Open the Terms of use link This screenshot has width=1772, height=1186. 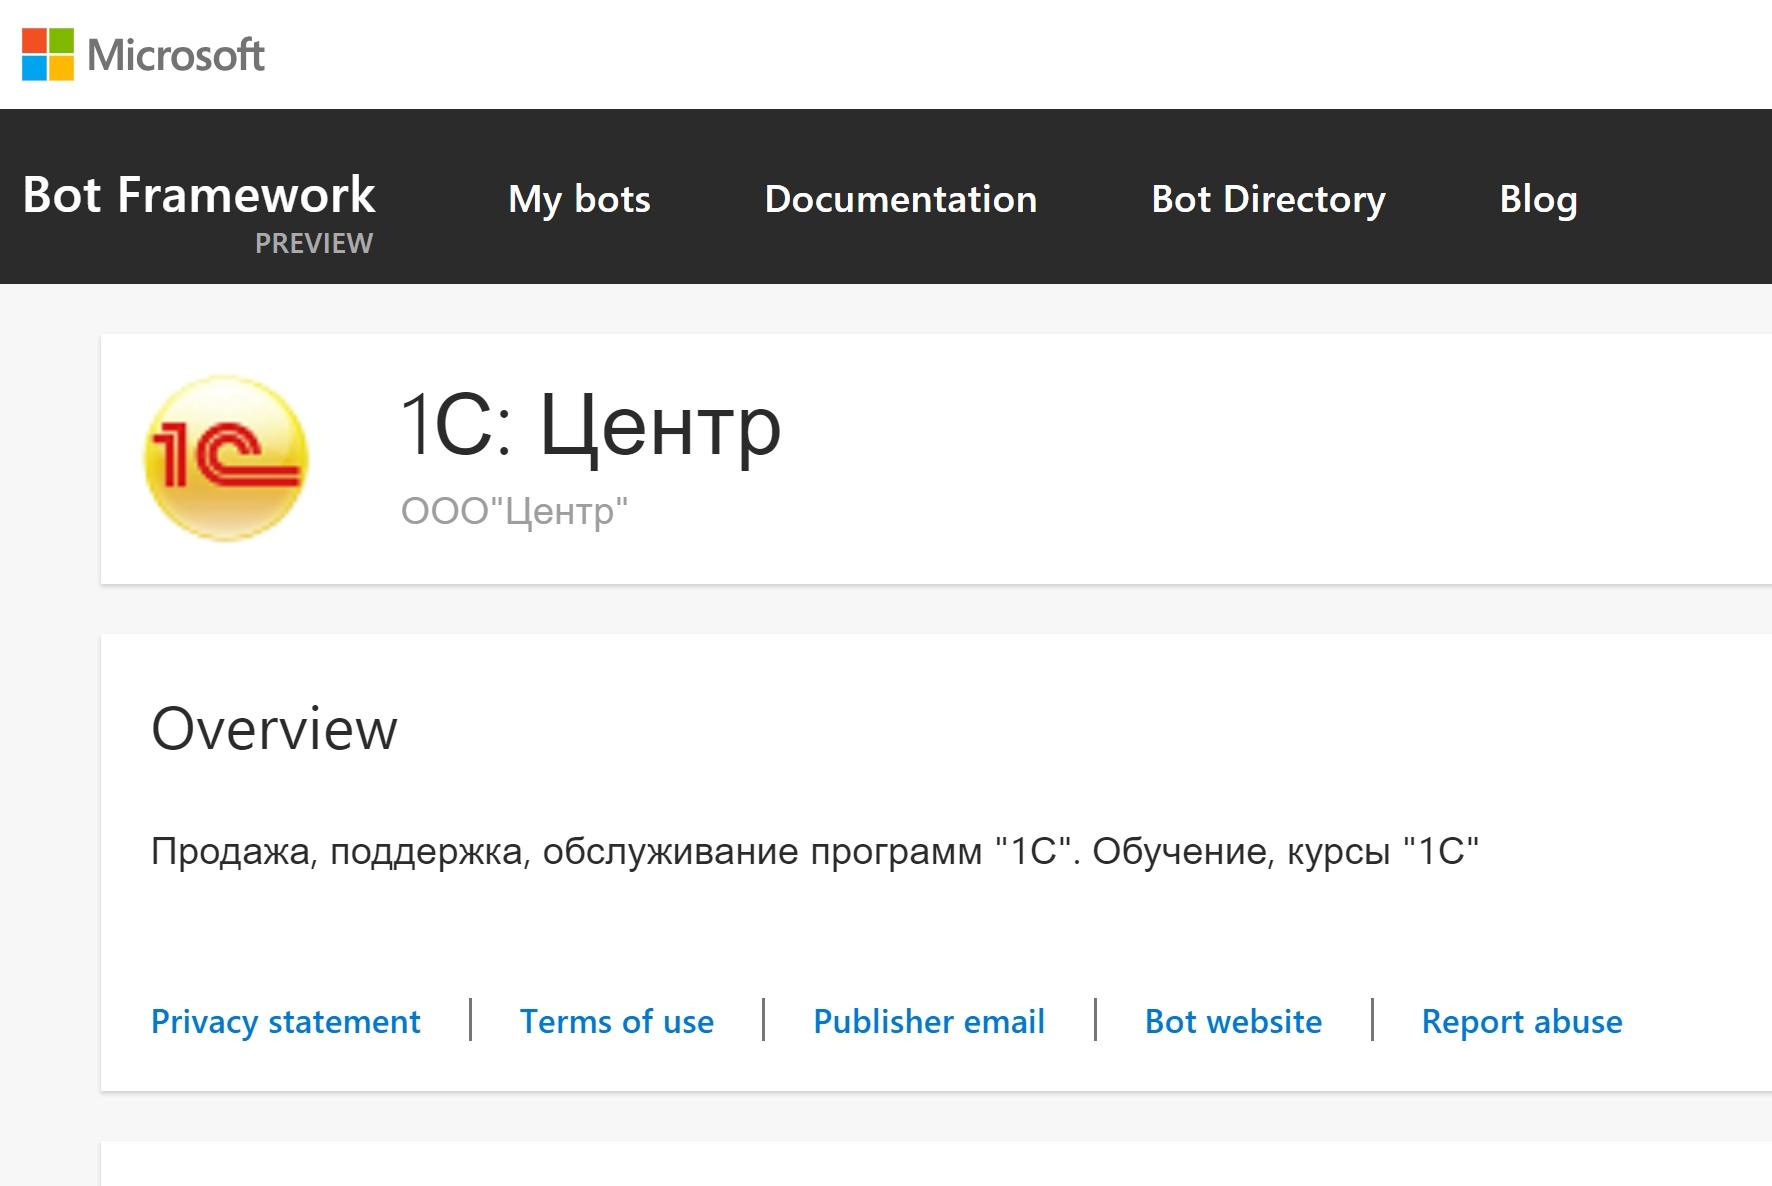coord(617,1021)
